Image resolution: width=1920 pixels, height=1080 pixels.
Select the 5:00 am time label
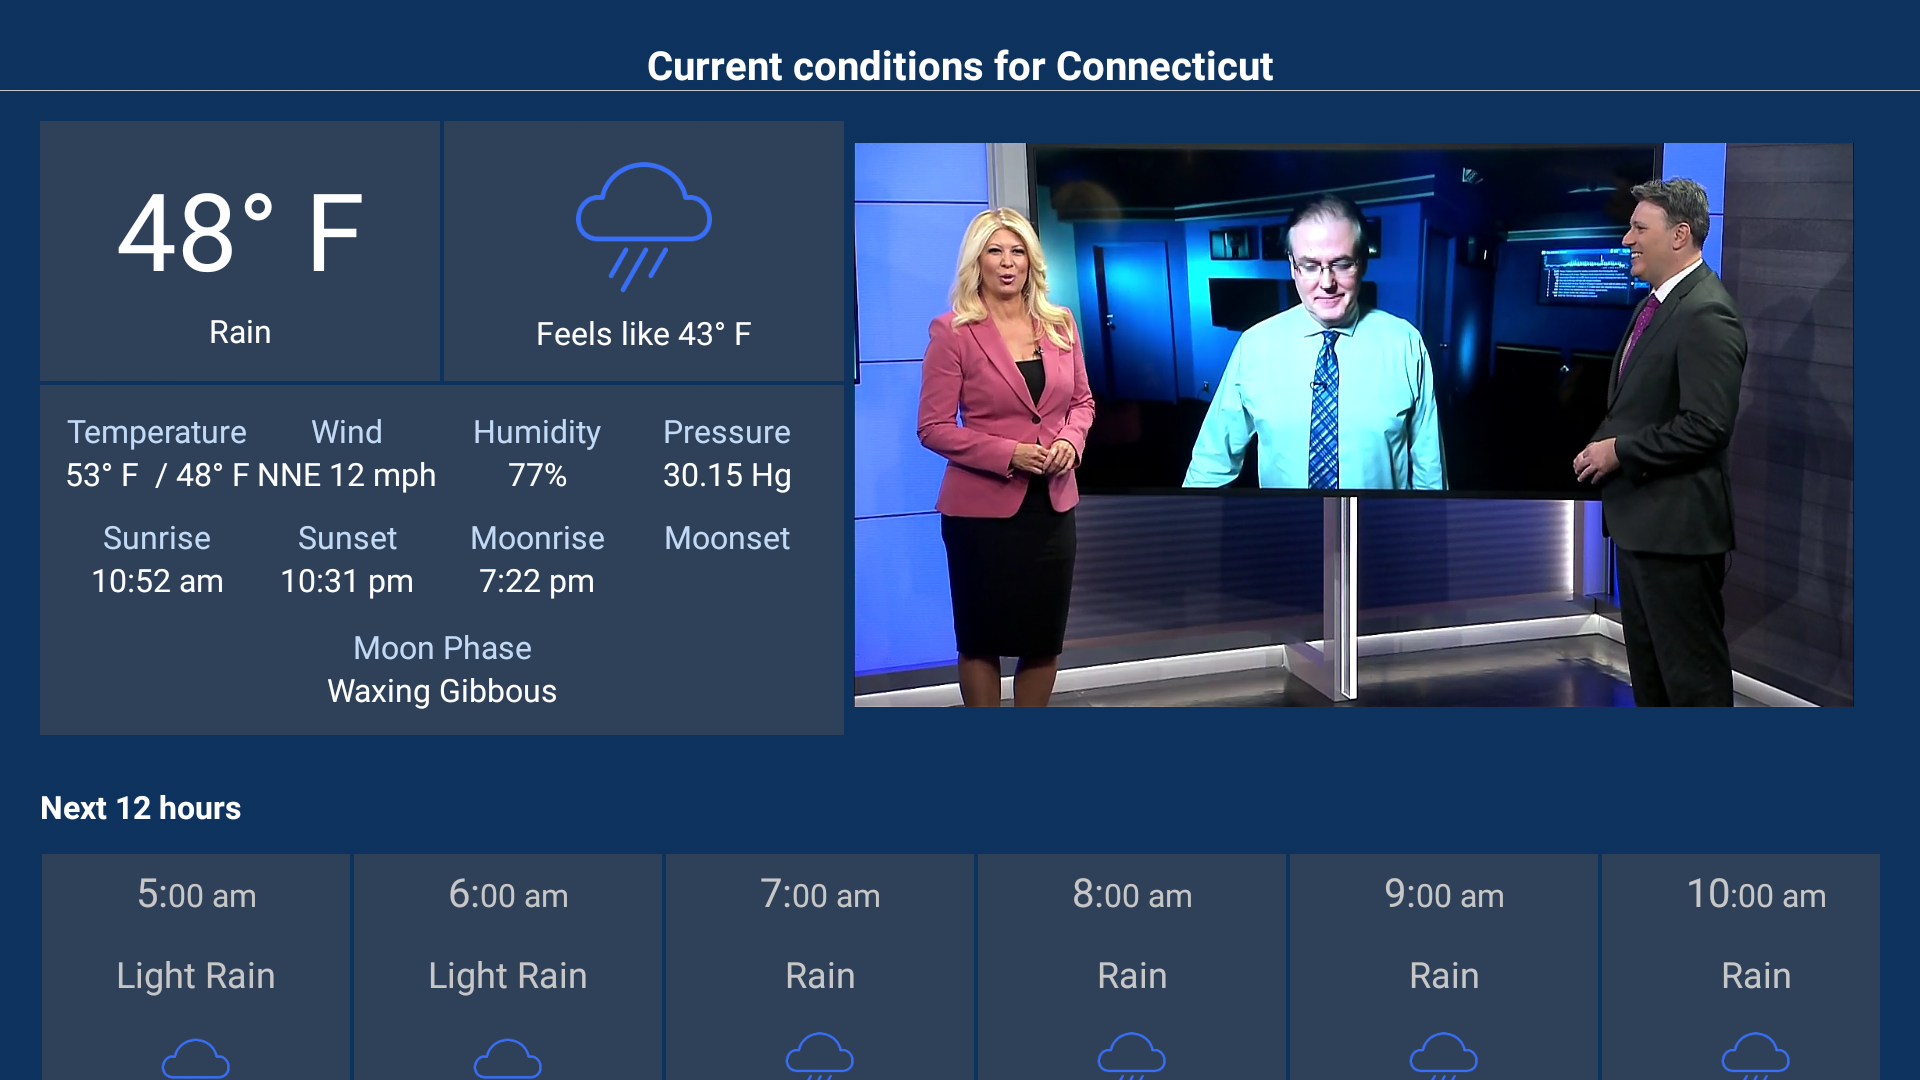point(196,895)
